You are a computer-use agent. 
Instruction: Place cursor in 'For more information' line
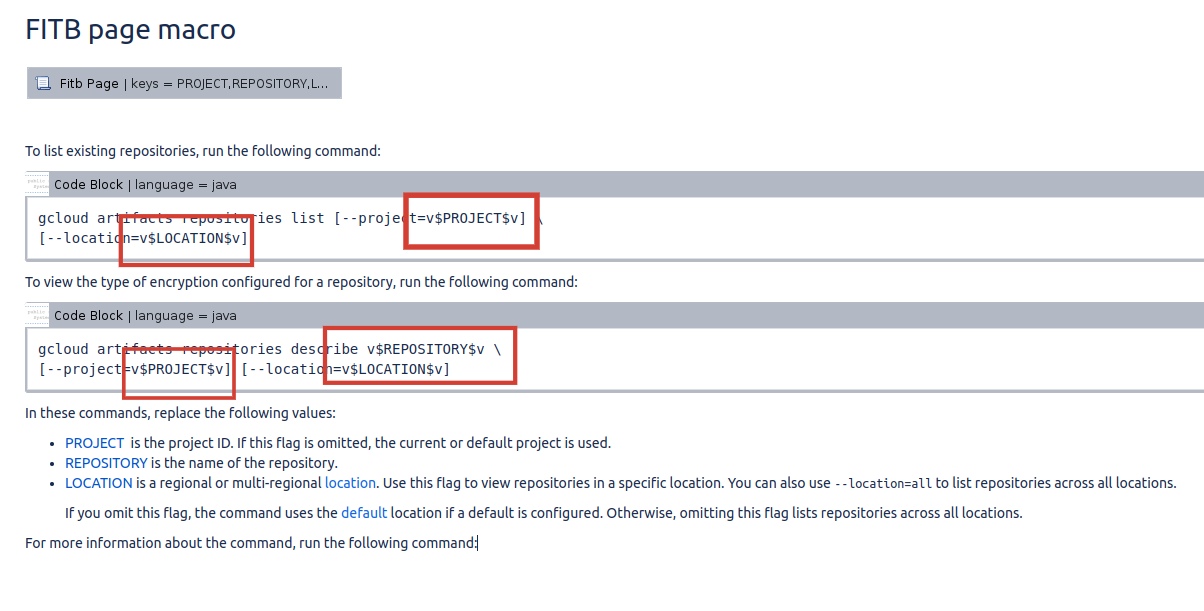point(250,543)
